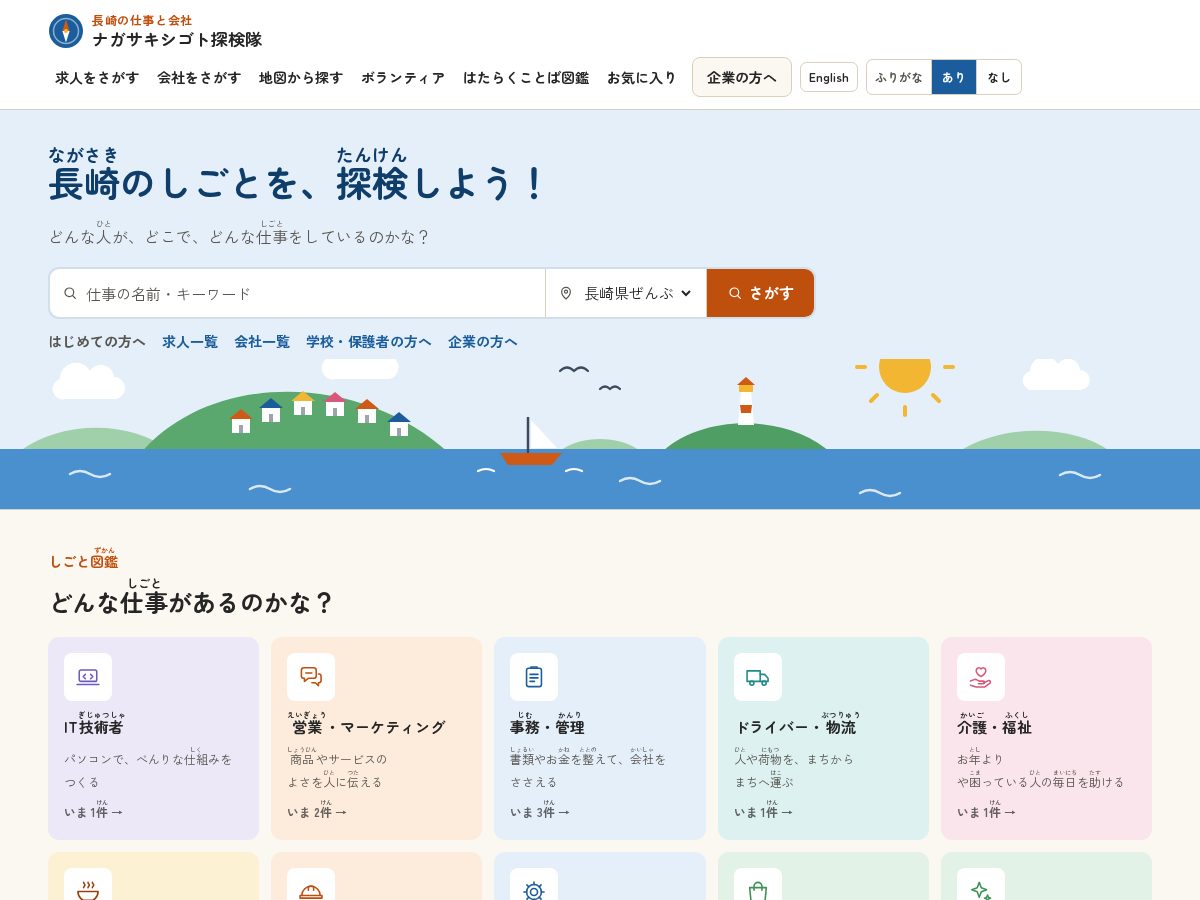The height and width of the screenshot is (900, 1200).
Task: Click the しごと図鑑 section label
Action: pyautogui.click(x=84, y=561)
